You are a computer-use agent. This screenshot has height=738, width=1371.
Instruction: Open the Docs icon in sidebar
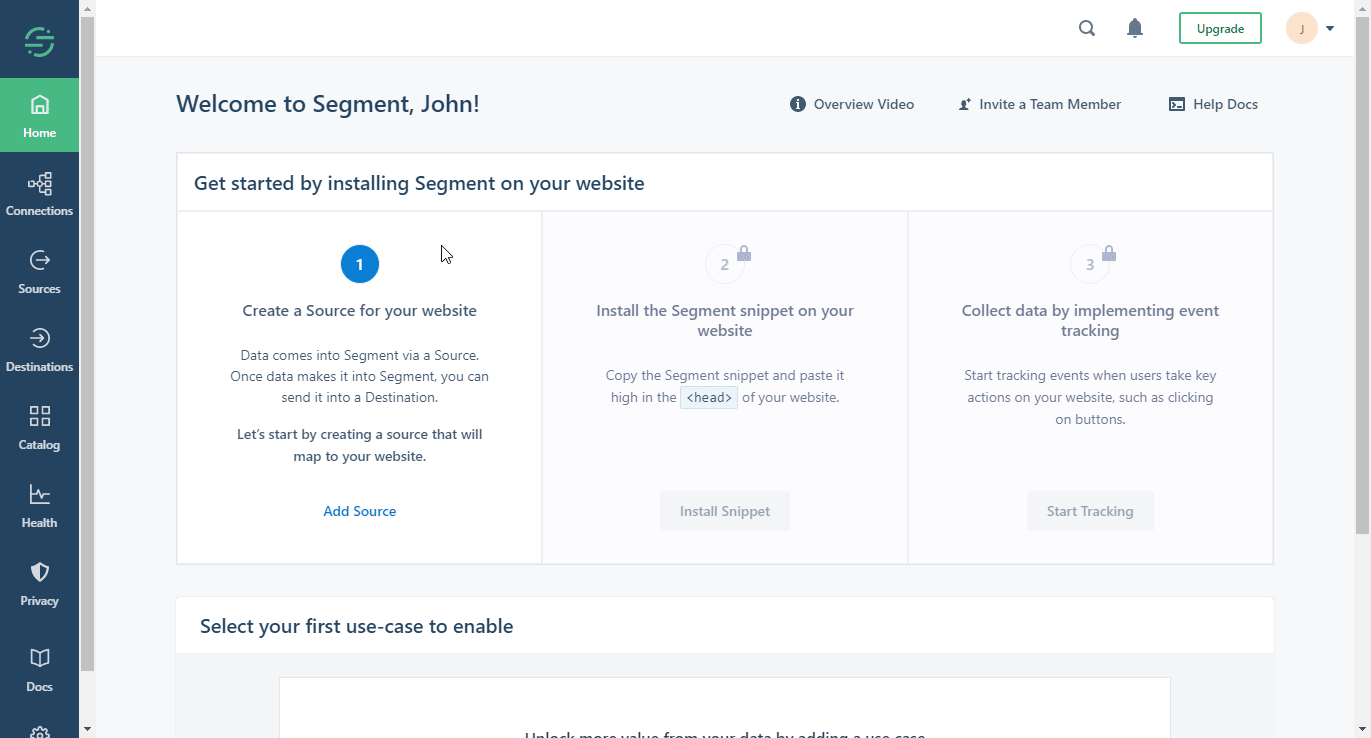coord(39,668)
